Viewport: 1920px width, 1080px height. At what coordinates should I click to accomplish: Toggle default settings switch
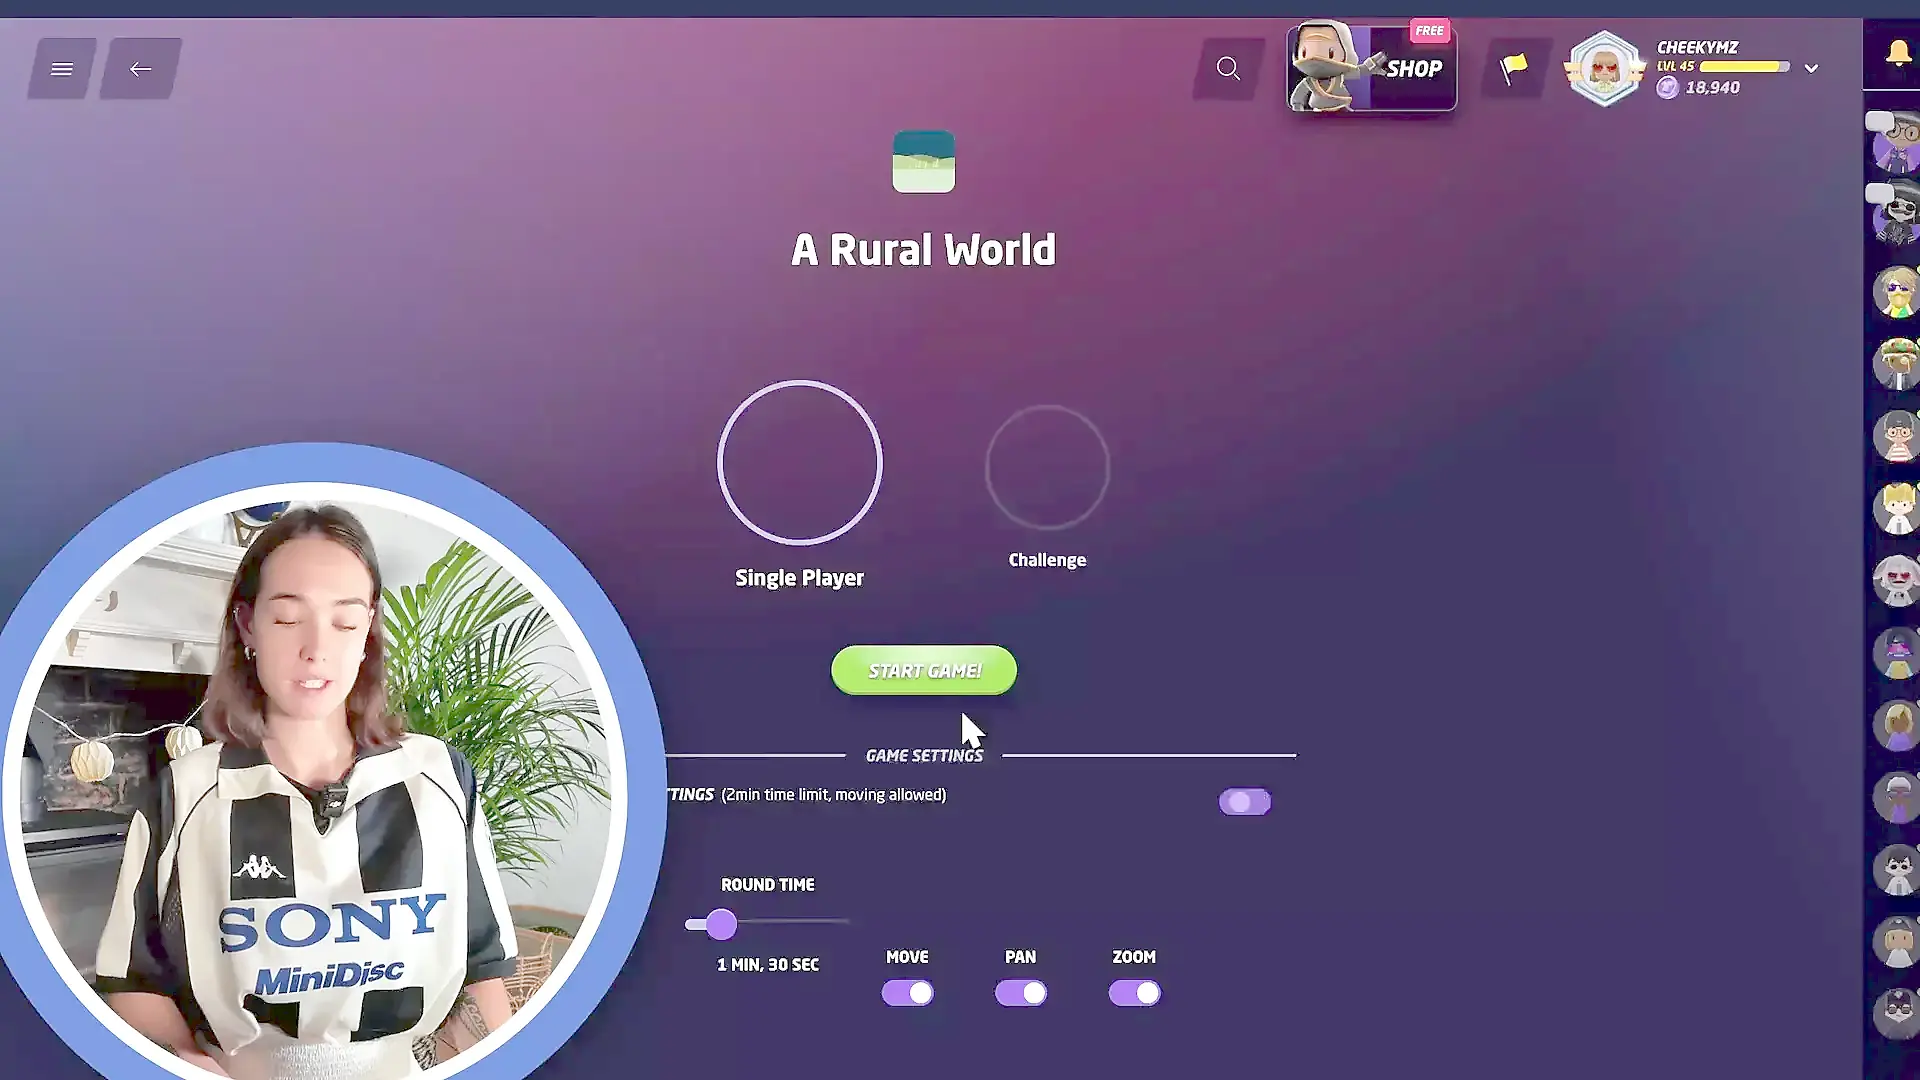(1244, 802)
